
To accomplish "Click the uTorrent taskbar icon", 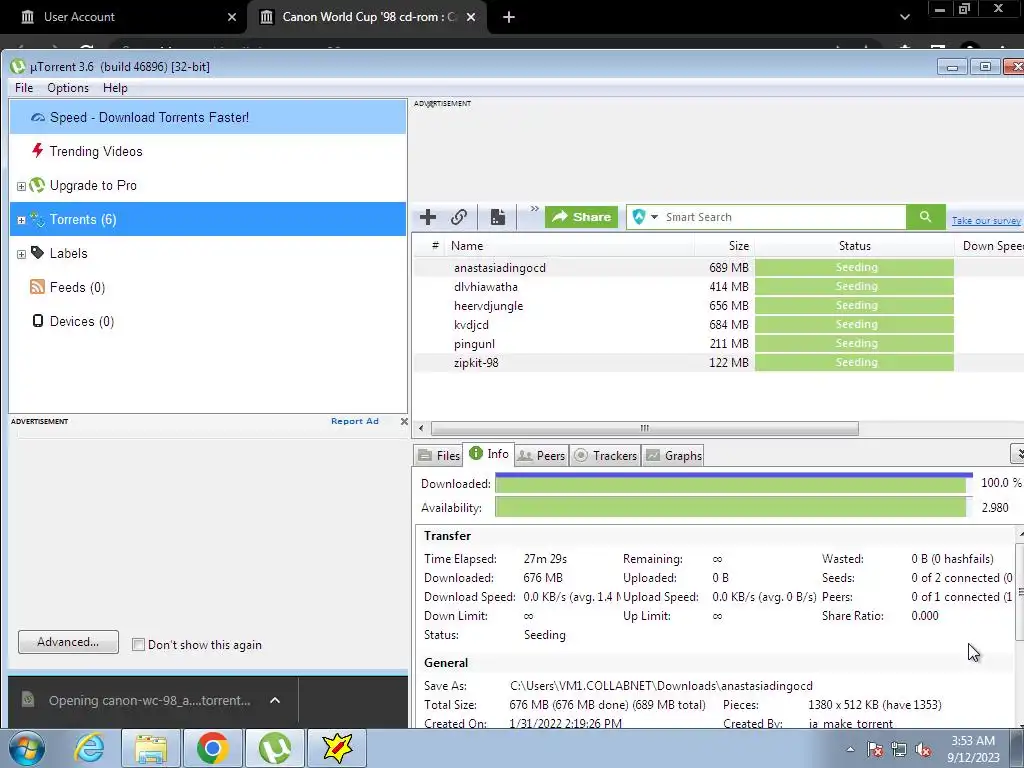I will point(274,748).
